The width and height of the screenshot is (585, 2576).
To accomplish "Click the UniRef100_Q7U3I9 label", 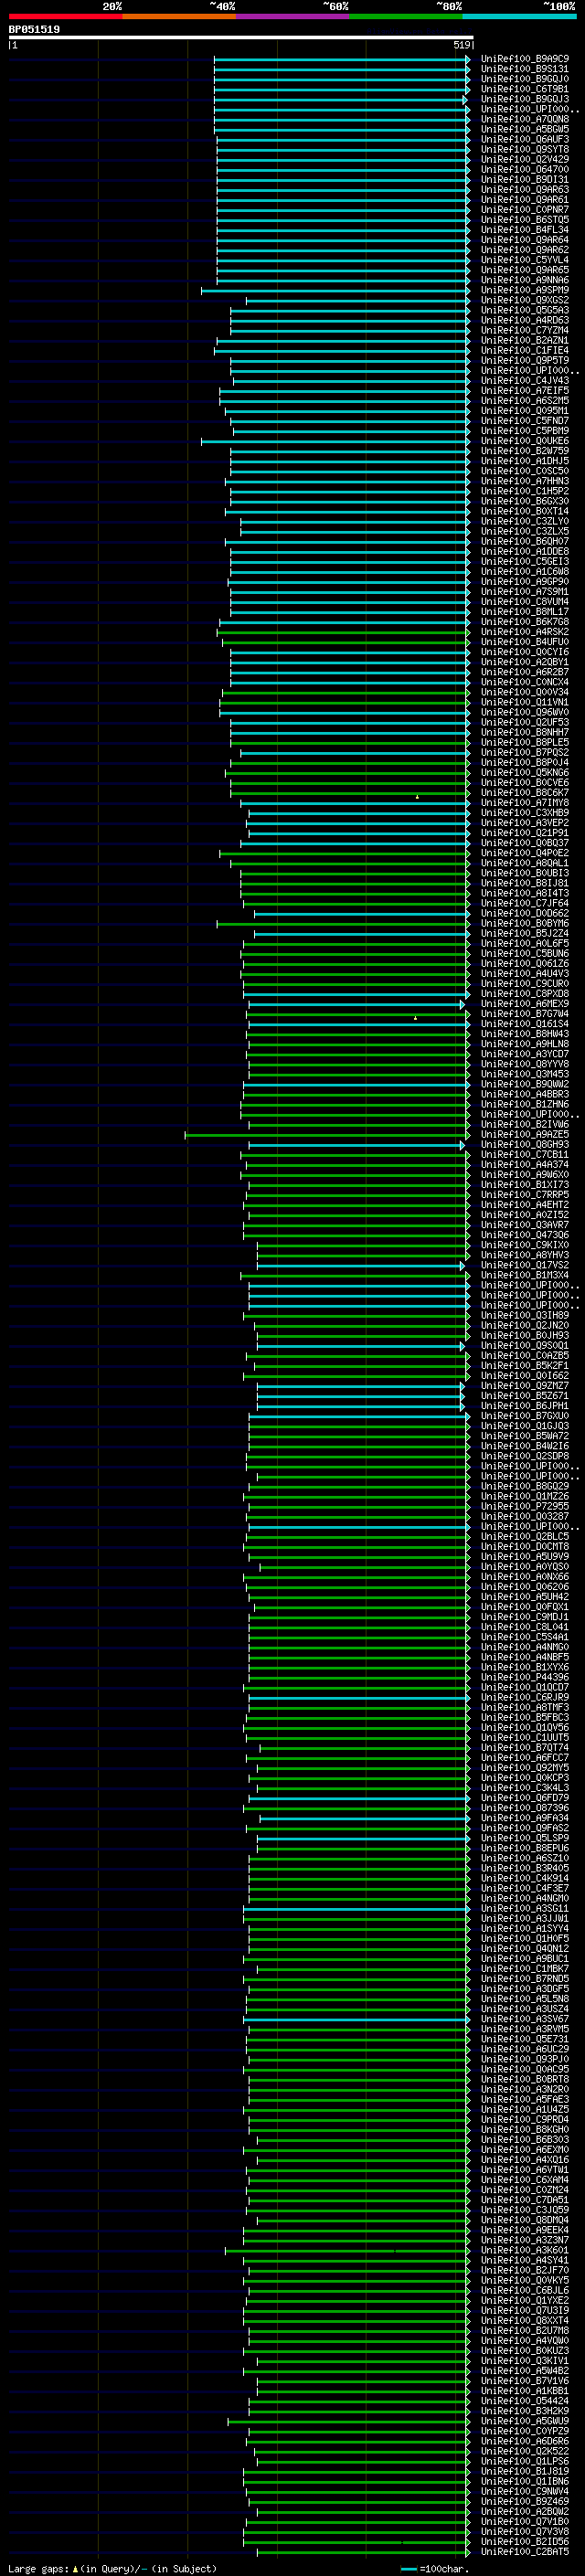I will (525, 2310).
